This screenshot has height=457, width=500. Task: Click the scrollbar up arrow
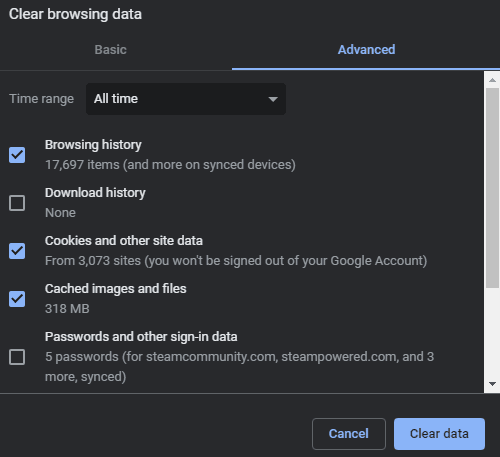pyautogui.click(x=492, y=80)
